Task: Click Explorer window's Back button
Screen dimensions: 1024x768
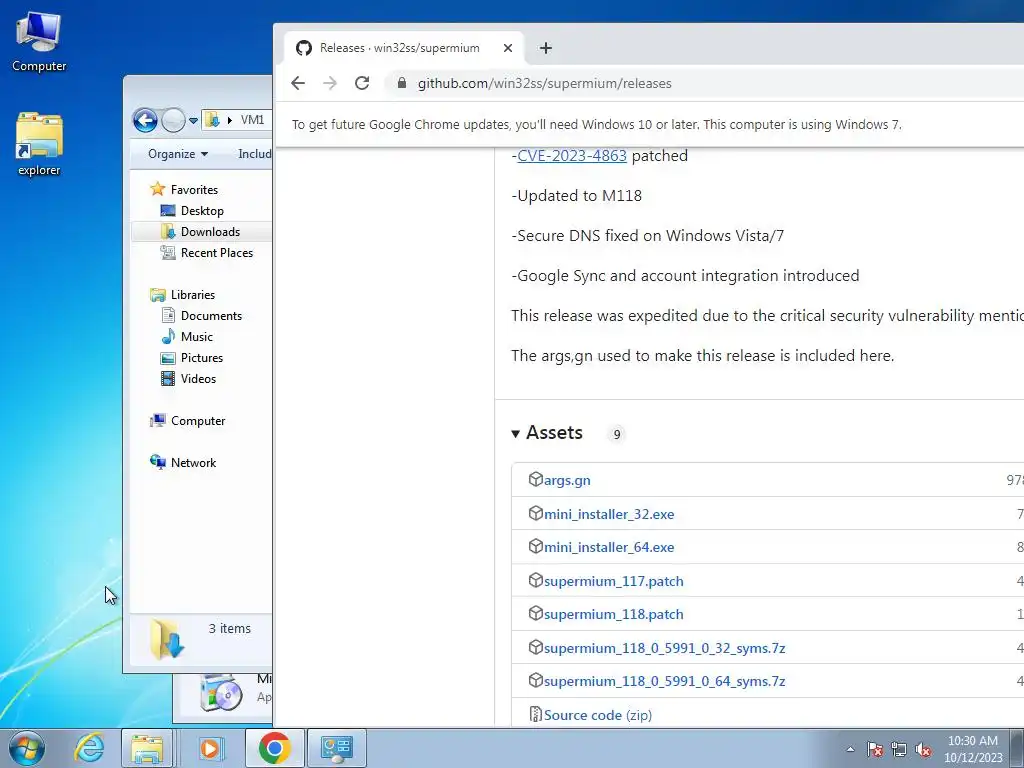Action: tap(145, 120)
